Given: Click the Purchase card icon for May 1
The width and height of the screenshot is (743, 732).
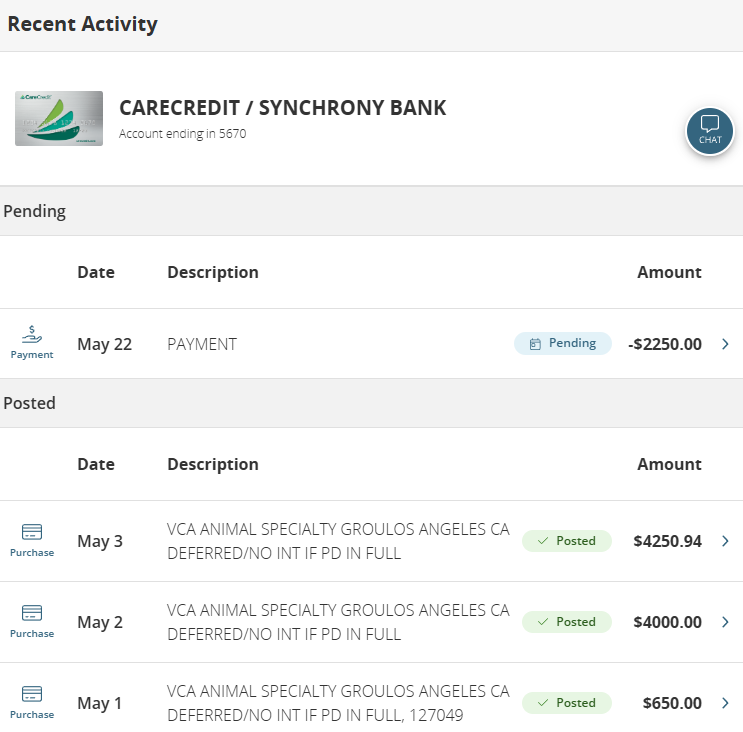Looking at the screenshot, I should coord(32,694).
